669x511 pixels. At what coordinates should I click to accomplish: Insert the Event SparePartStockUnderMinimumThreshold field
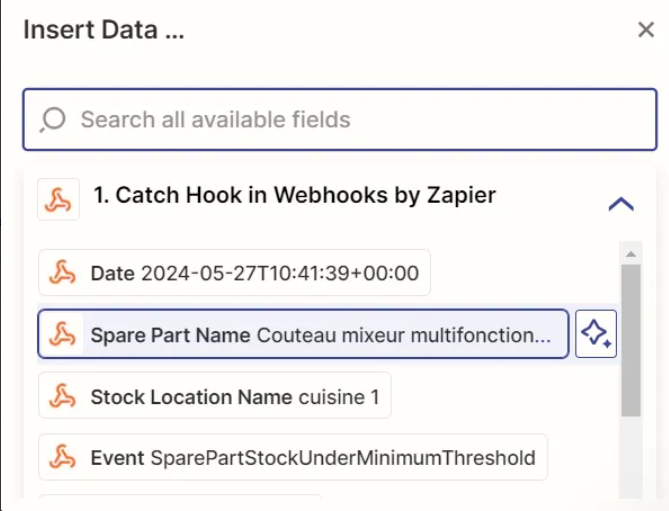click(x=293, y=457)
